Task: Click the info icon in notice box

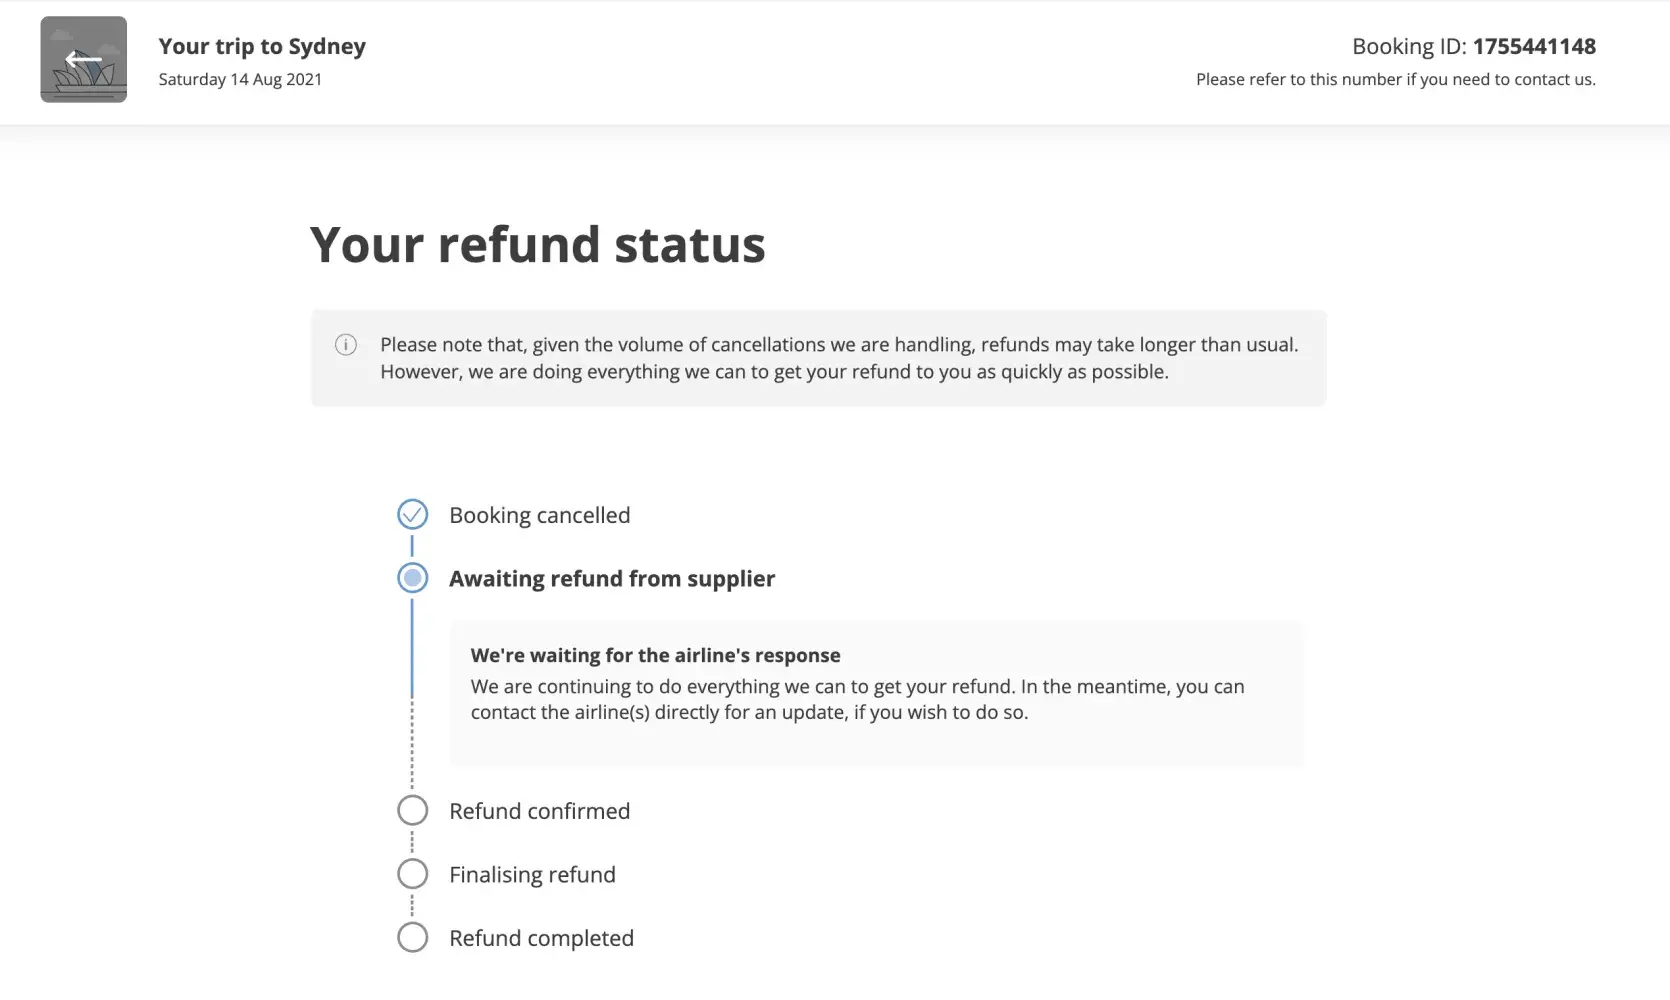Action: (346, 345)
